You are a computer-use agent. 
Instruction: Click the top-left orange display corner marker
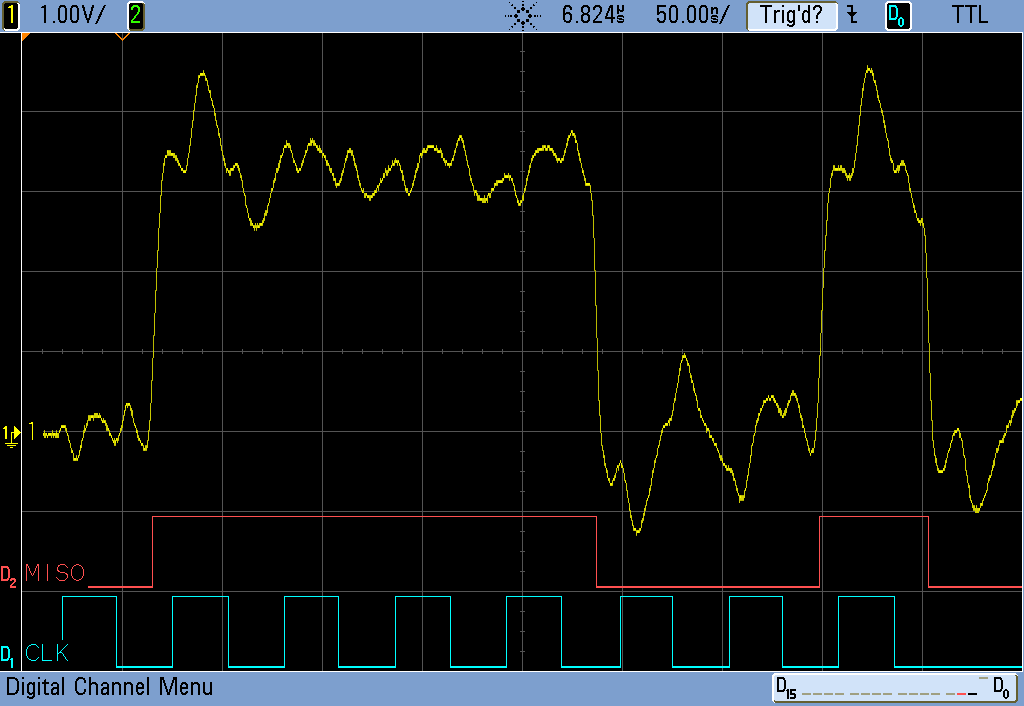26,37
